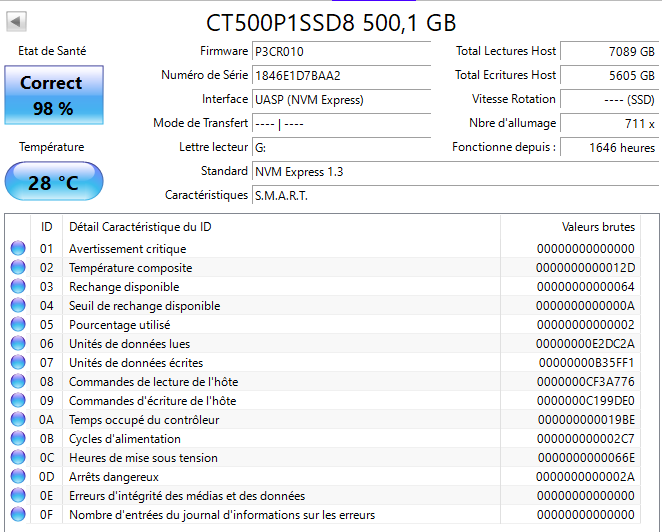The width and height of the screenshot is (662, 532).
Task: Click the Interface field UASP (NVM Express)
Action: [x=341, y=100]
